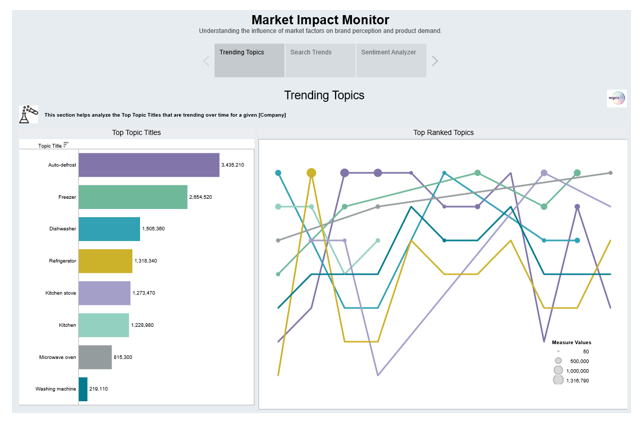Image resolution: width=644 pixels, height=421 pixels.
Task: Click the yellow Refrigerator bar
Action: (105, 261)
